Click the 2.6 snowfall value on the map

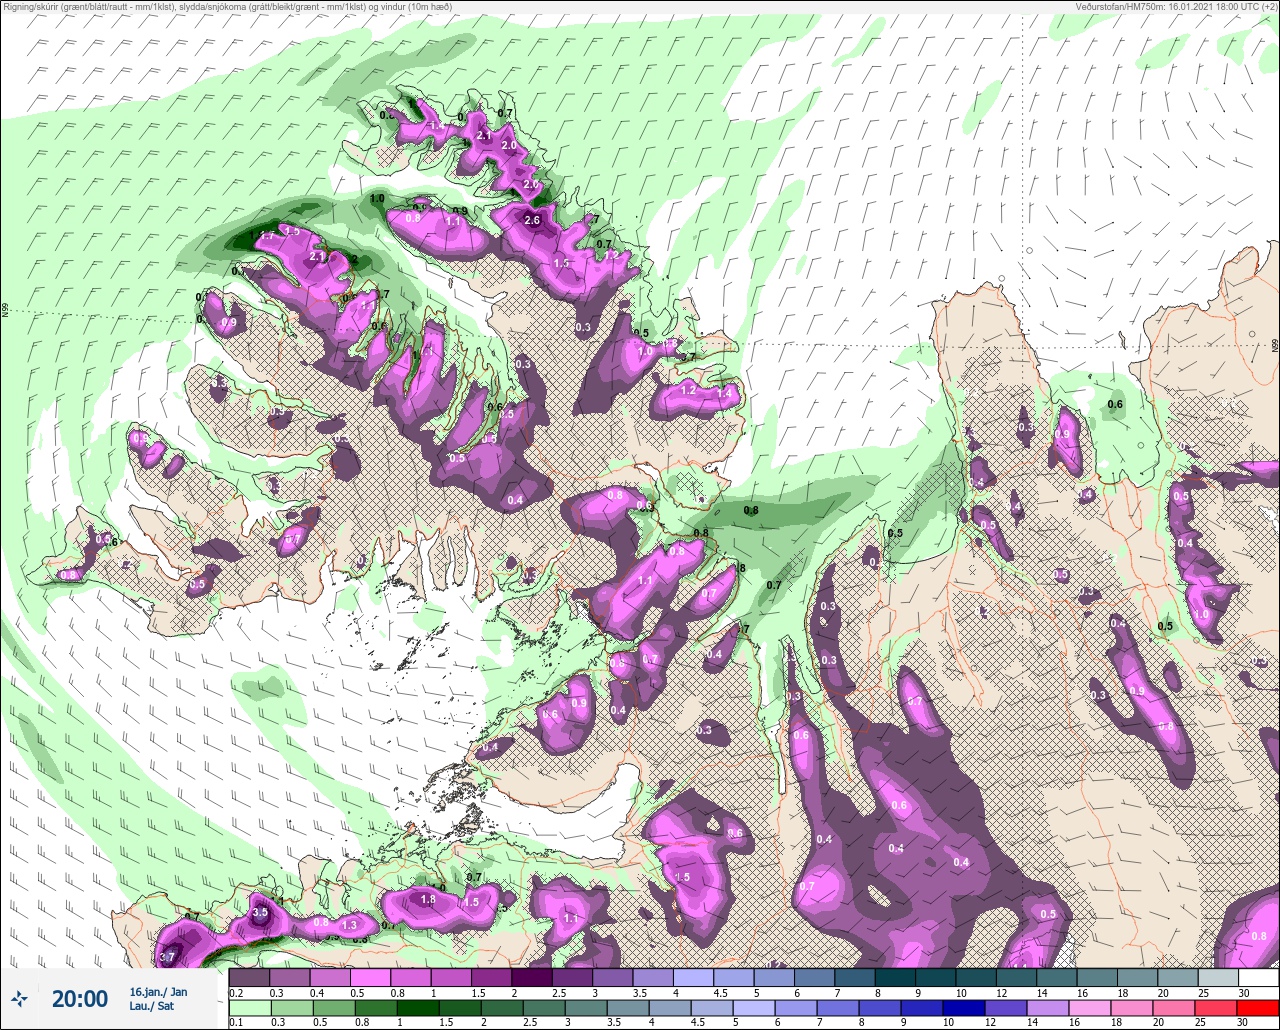532,221
